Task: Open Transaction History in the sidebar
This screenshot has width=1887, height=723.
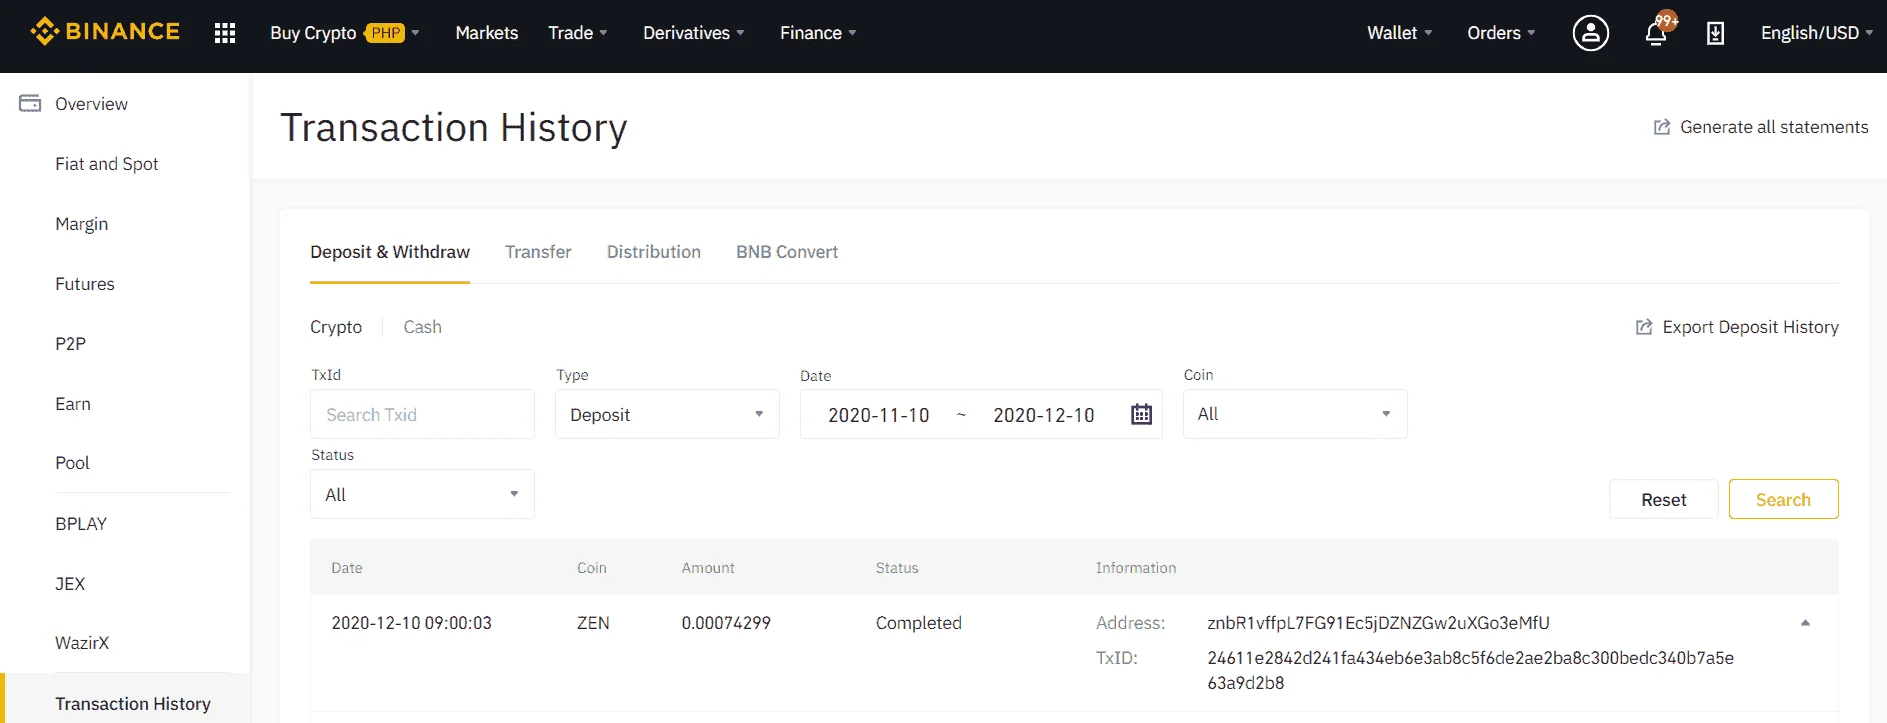Action: [133, 704]
